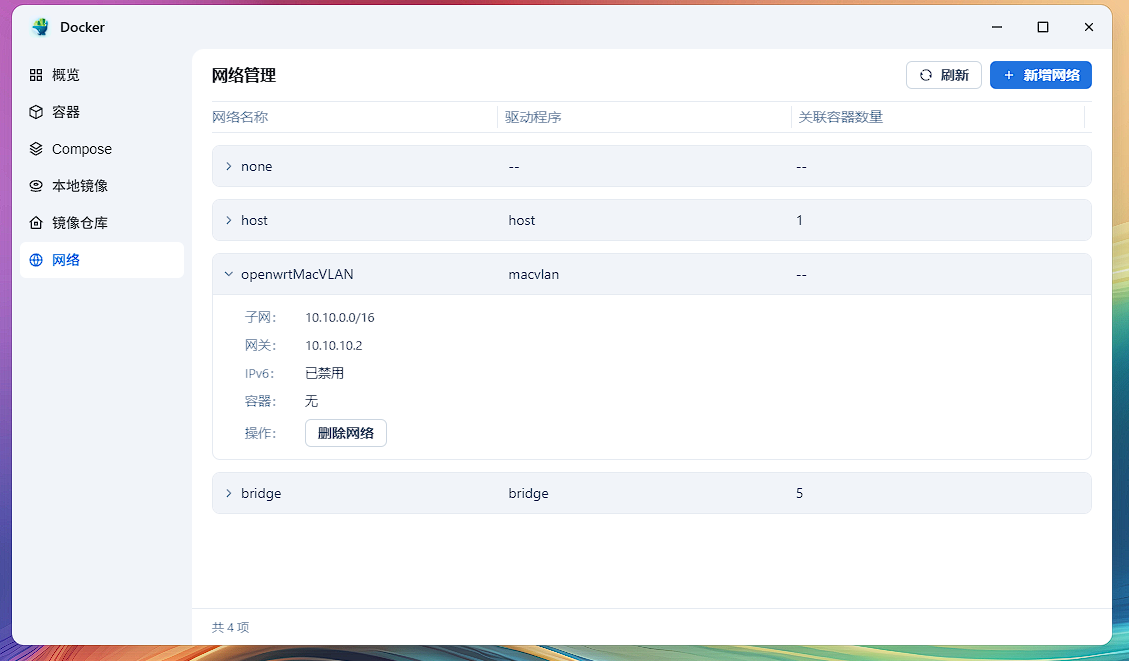Maximize the Docker window
Viewport: 1129px width, 661px height.
1043,27
